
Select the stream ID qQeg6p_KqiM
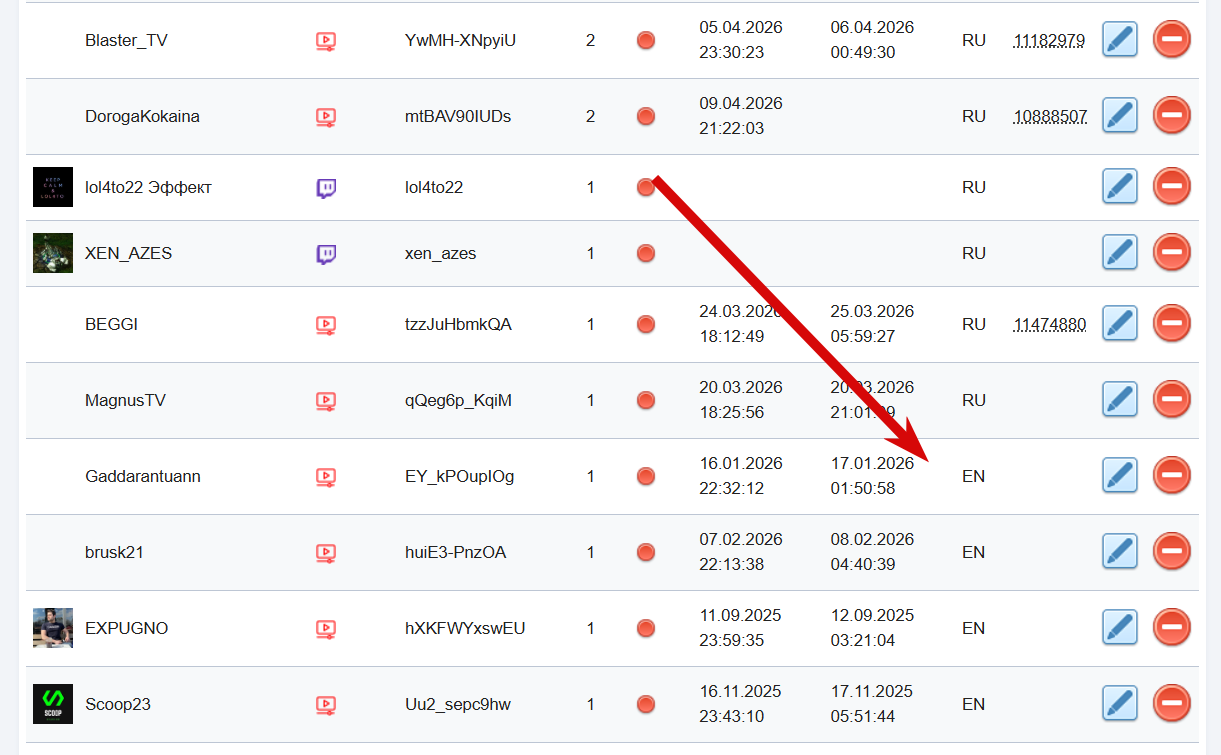click(458, 401)
